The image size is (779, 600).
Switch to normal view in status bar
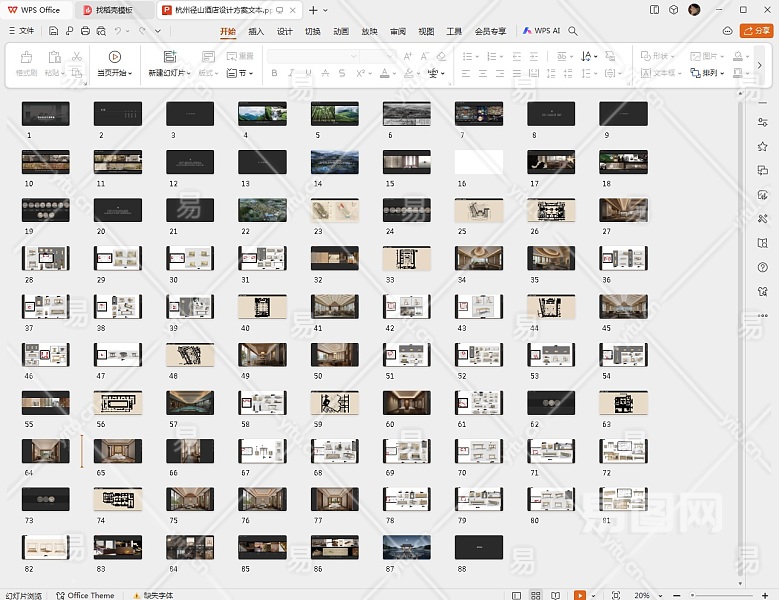coord(516,595)
